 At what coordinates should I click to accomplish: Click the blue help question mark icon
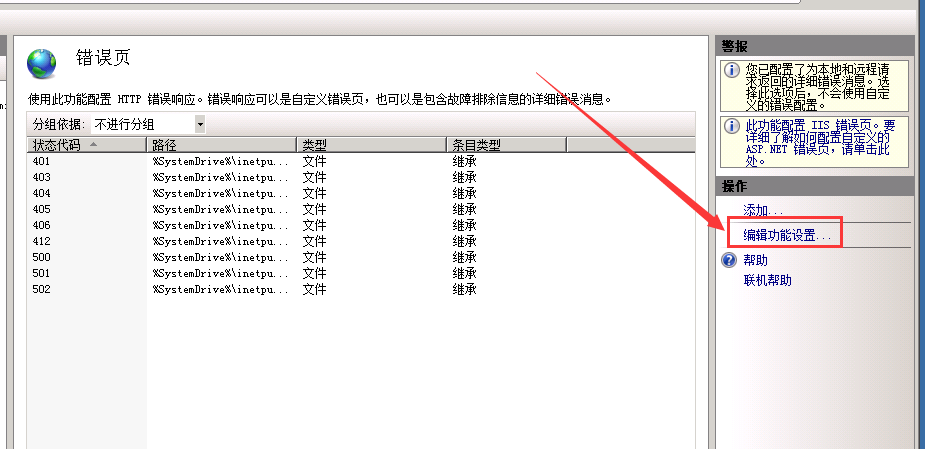pyautogui.click(x=729, y=261)
